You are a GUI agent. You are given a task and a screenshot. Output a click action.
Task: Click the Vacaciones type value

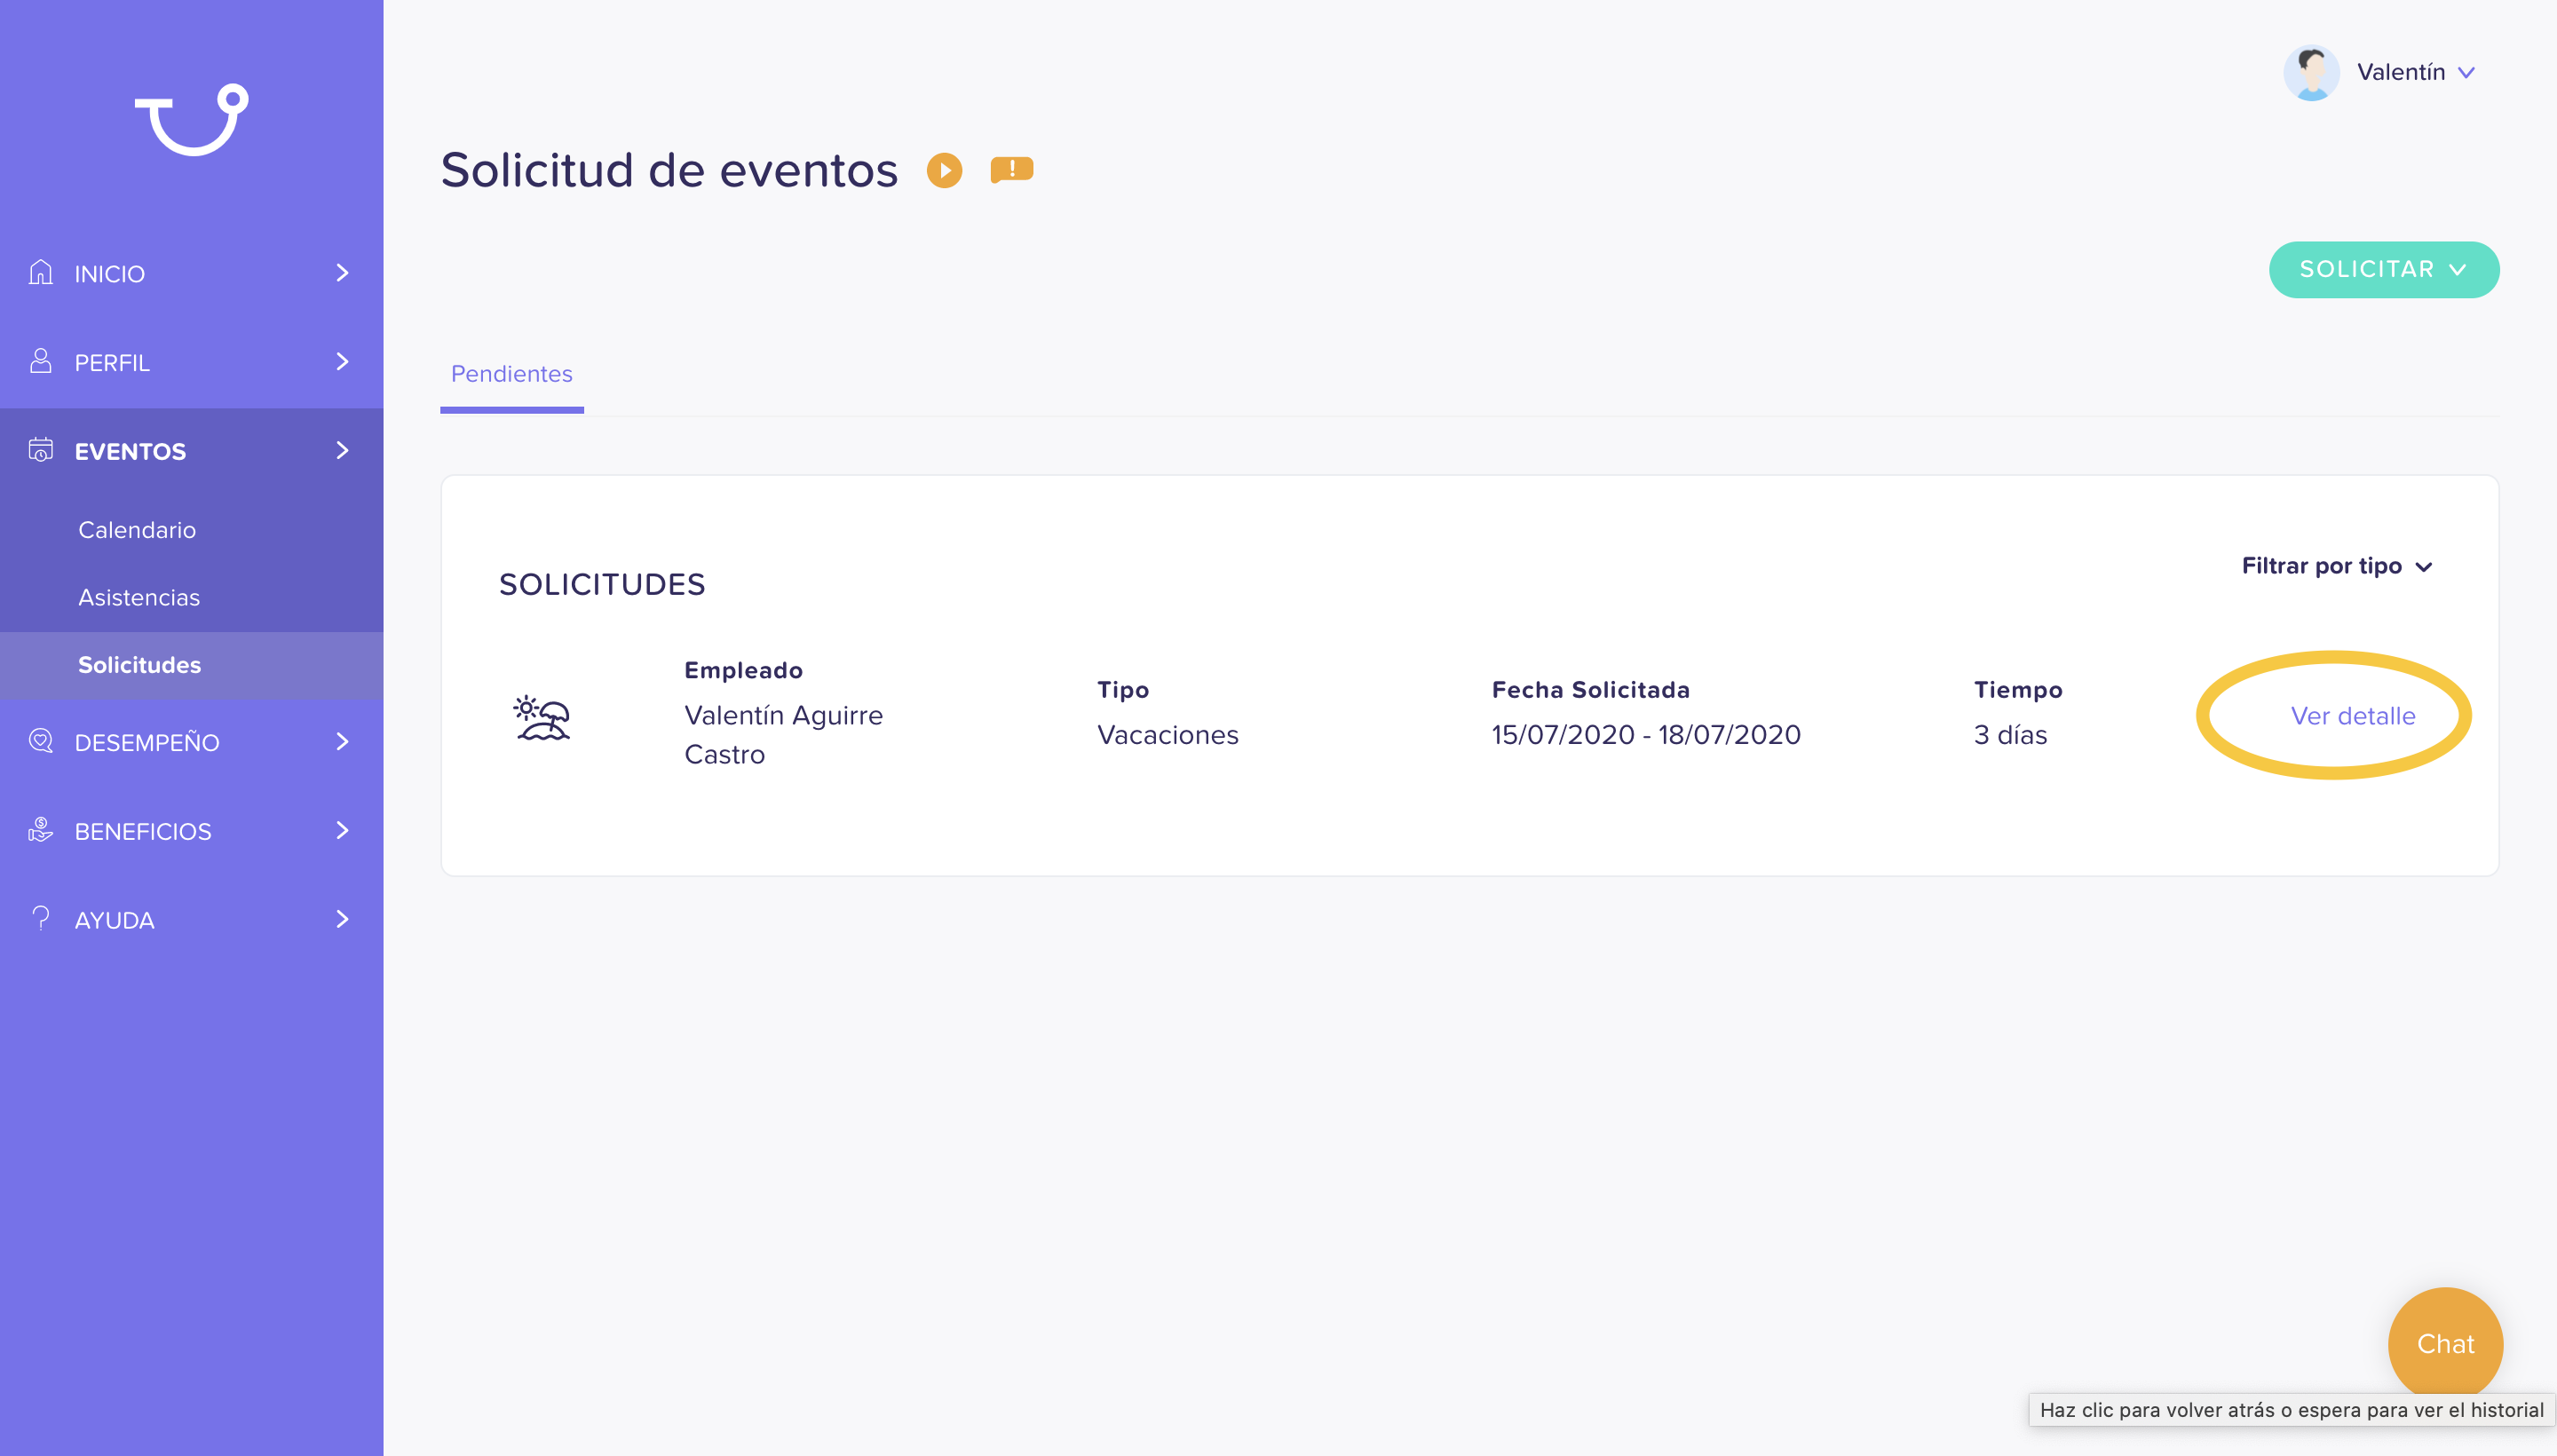pyautogui.click(x=1167, y=735)
